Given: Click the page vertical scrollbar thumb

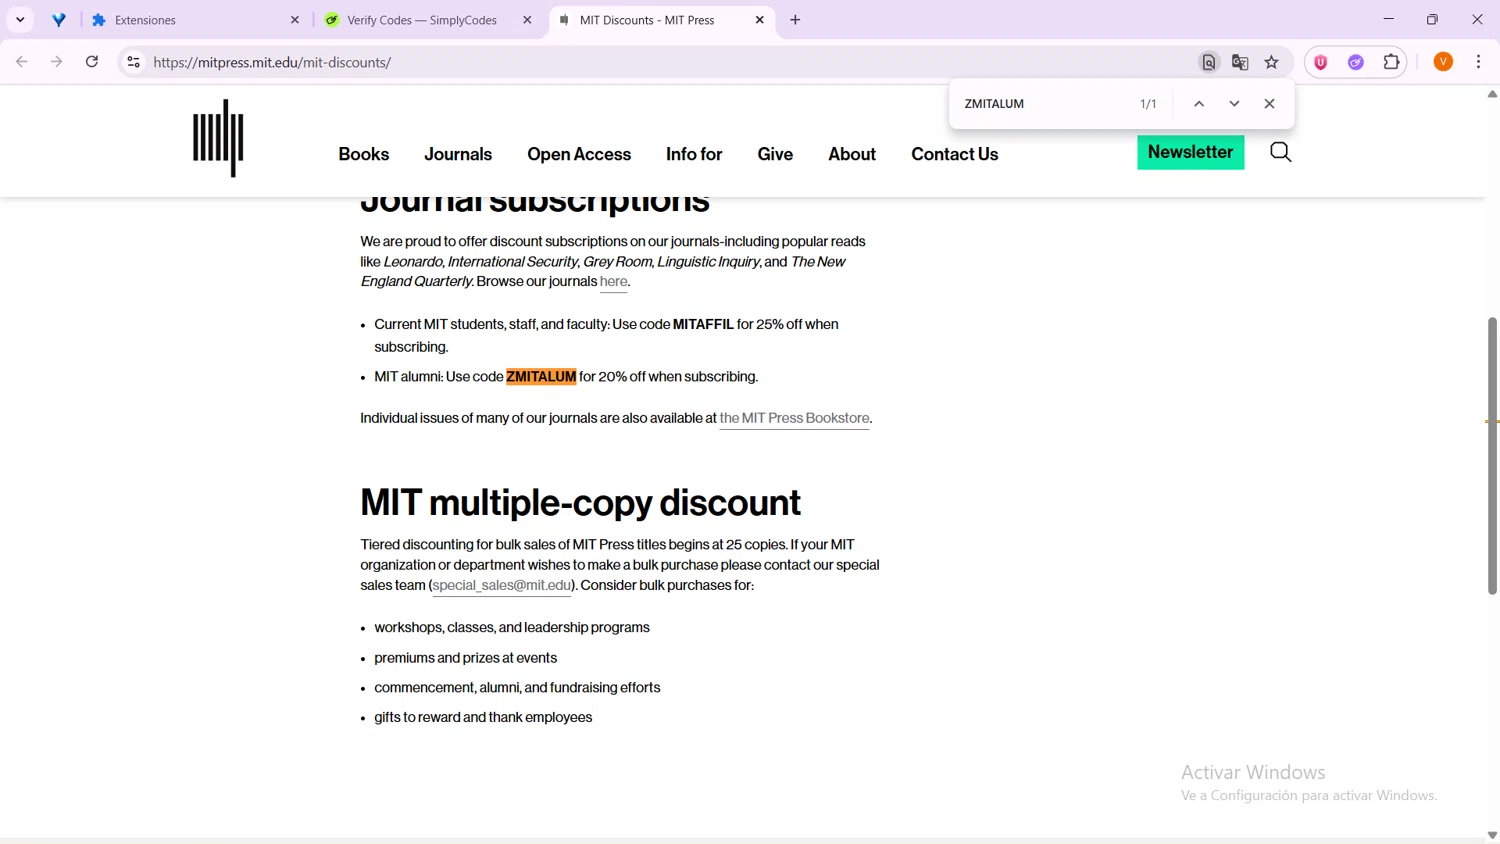Looking at the screenshot, I should point(1492,456).
